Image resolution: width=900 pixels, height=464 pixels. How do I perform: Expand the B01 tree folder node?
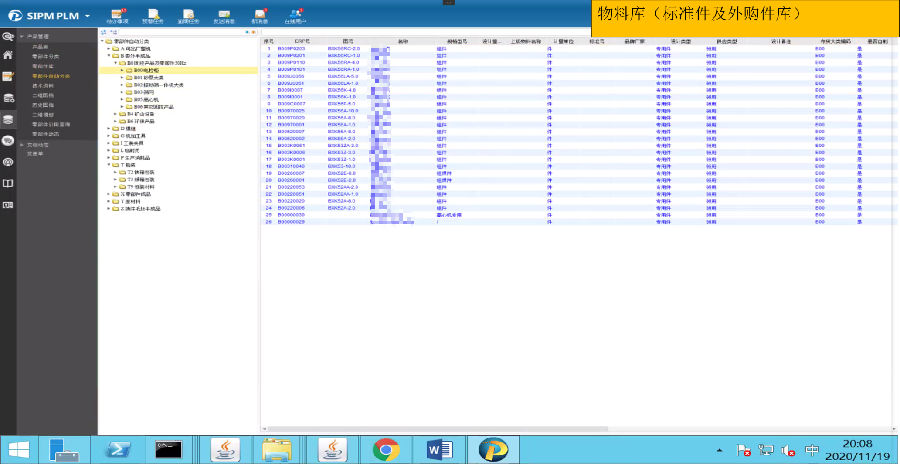tap(121, 79)
